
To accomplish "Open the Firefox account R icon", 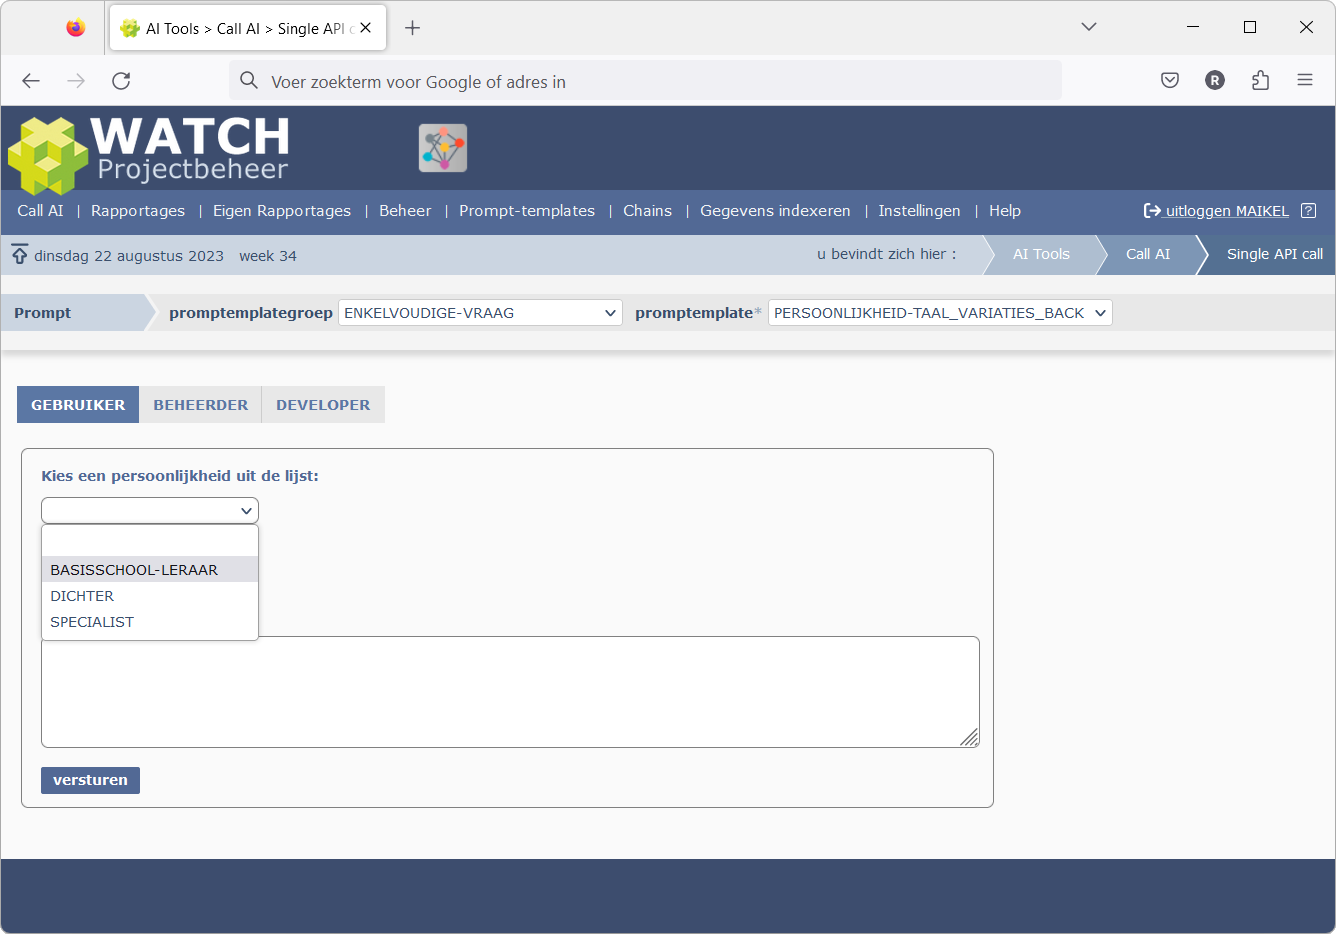I will (x=1215, y=81).
